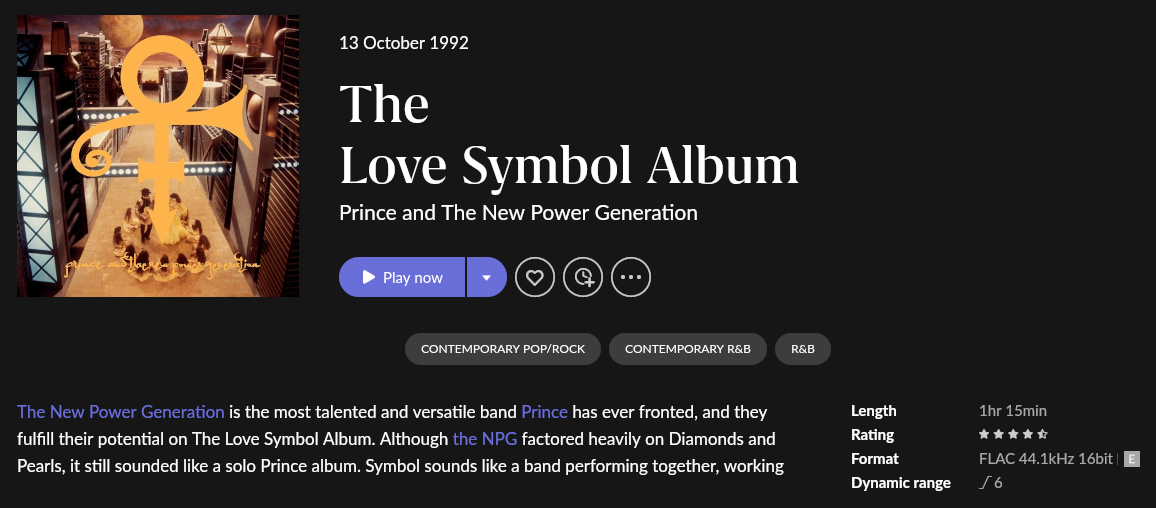This screenshot has height=508, width=1156.
Task: Expand the Play now dropdown arrow
Action: click(486, 277)
